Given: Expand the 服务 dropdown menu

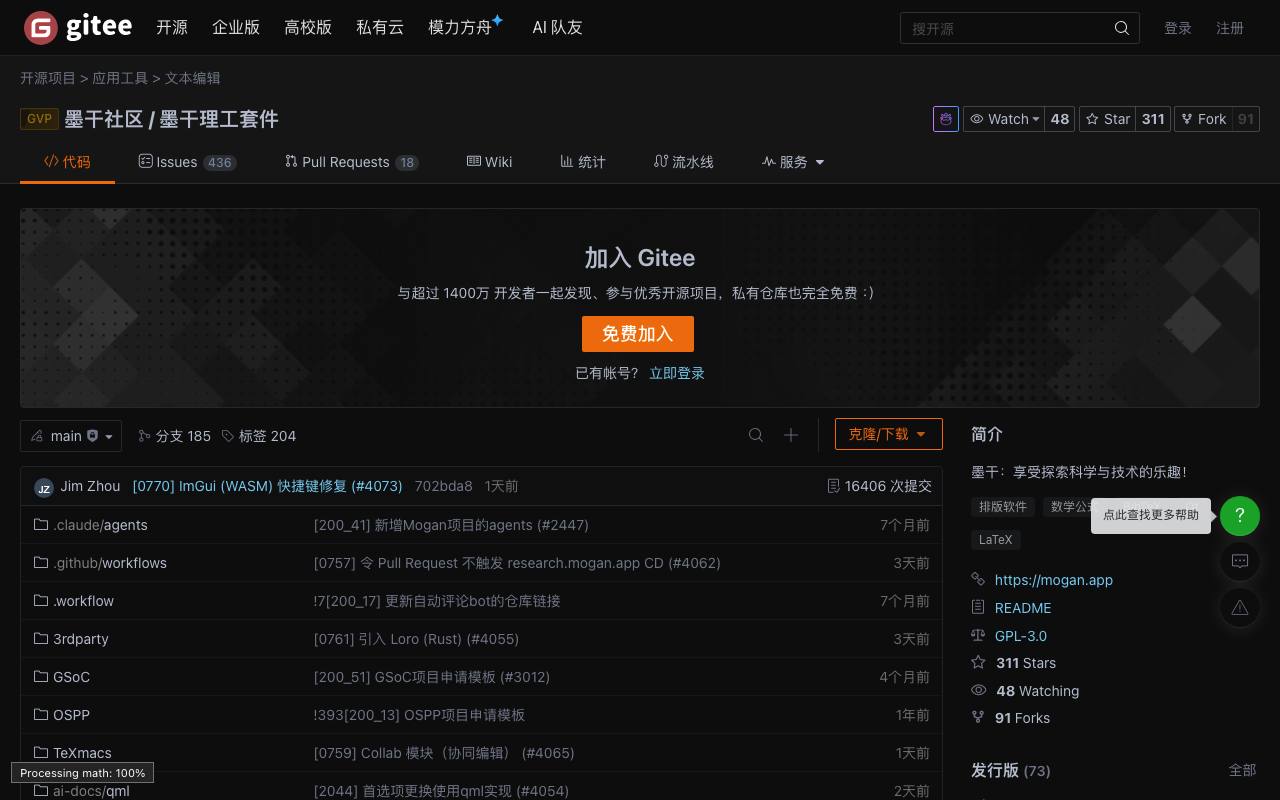Looking at the screenshot, I should tap(793, 162).
